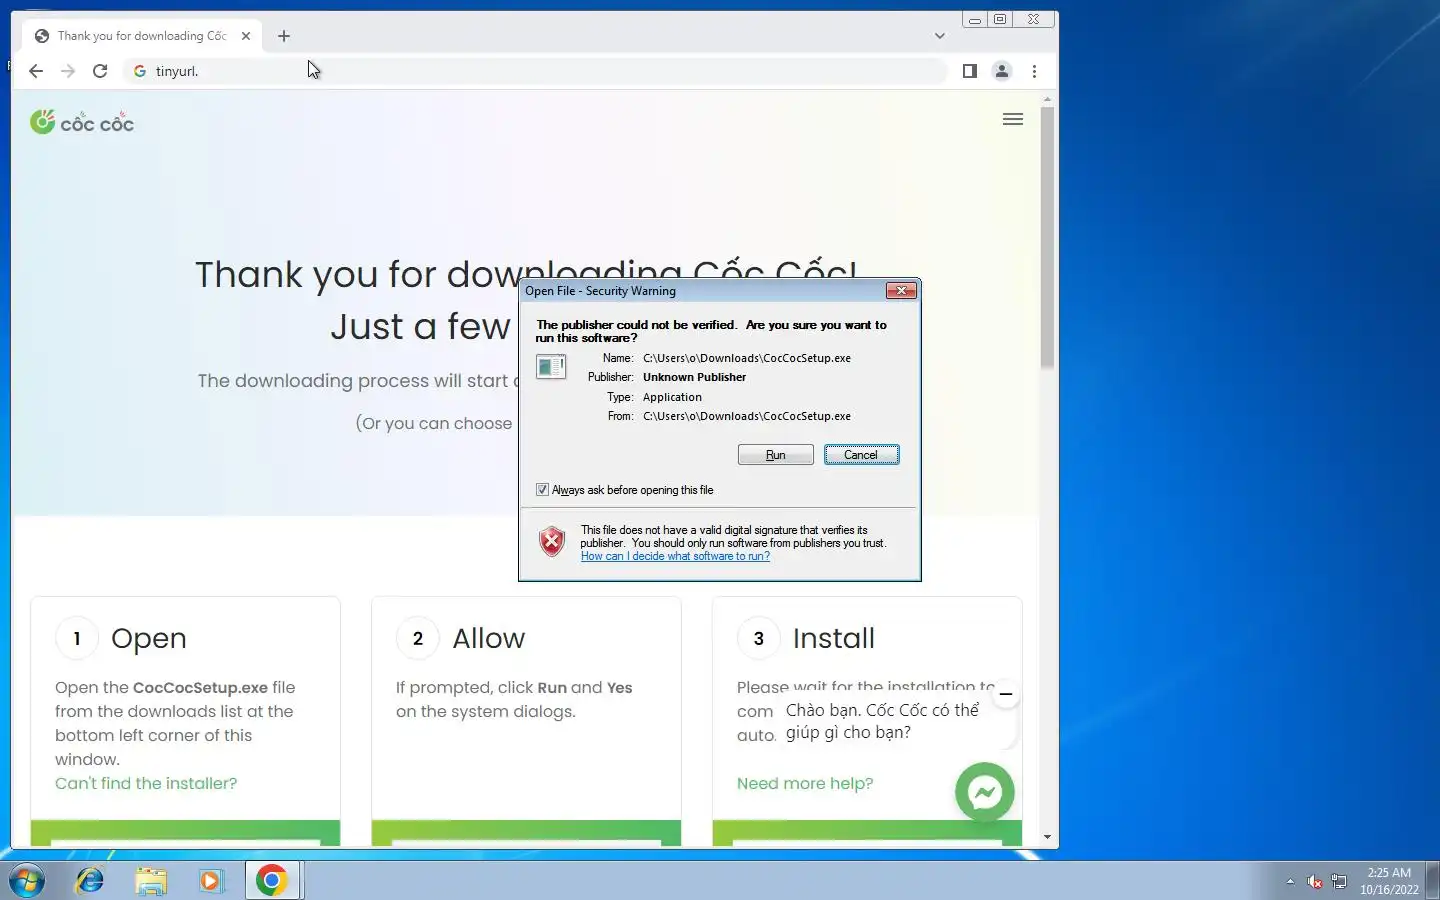
Task: Click the page scrollbar's down arrow
Action: [1047, 837]
